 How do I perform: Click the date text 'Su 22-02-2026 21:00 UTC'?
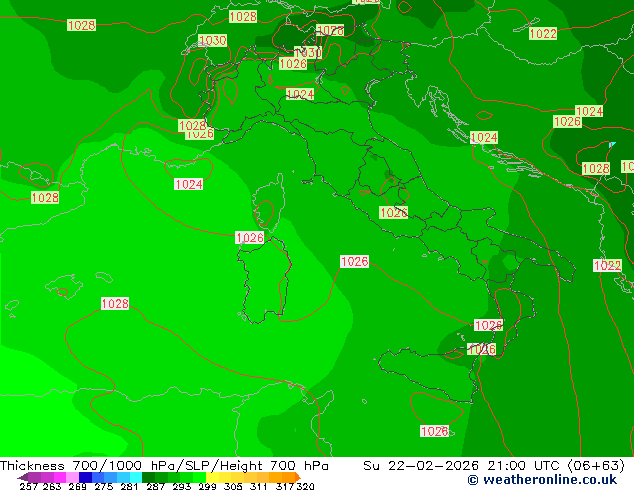tap(461, 466)
